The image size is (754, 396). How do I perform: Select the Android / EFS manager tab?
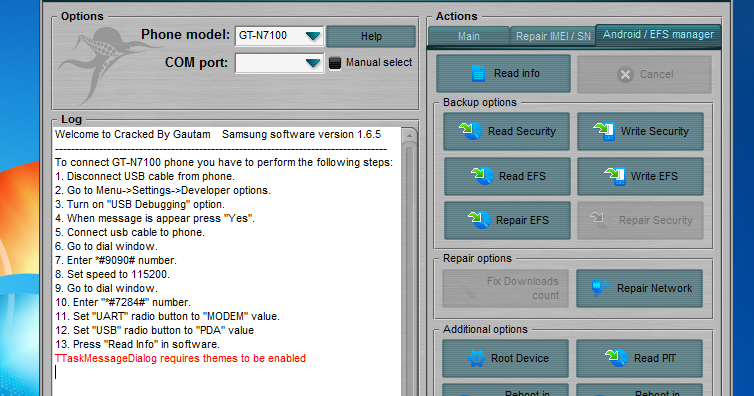coord(658,35)
